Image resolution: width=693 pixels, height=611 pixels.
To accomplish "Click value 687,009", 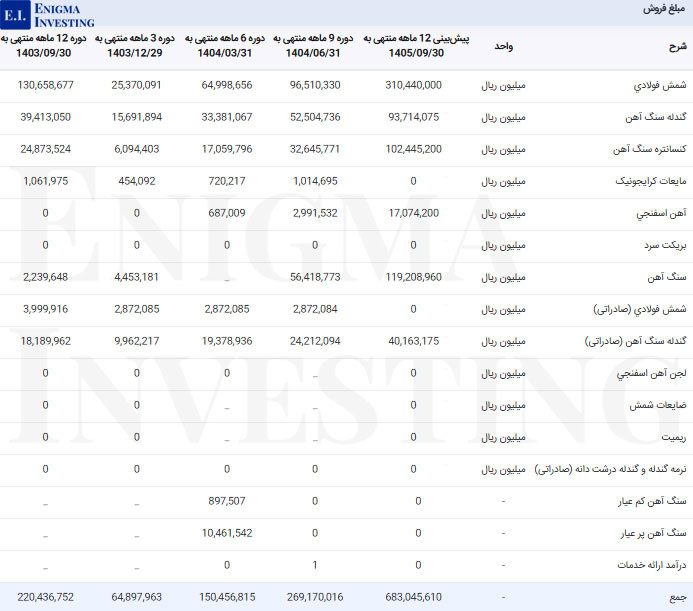I will point(227,213).
